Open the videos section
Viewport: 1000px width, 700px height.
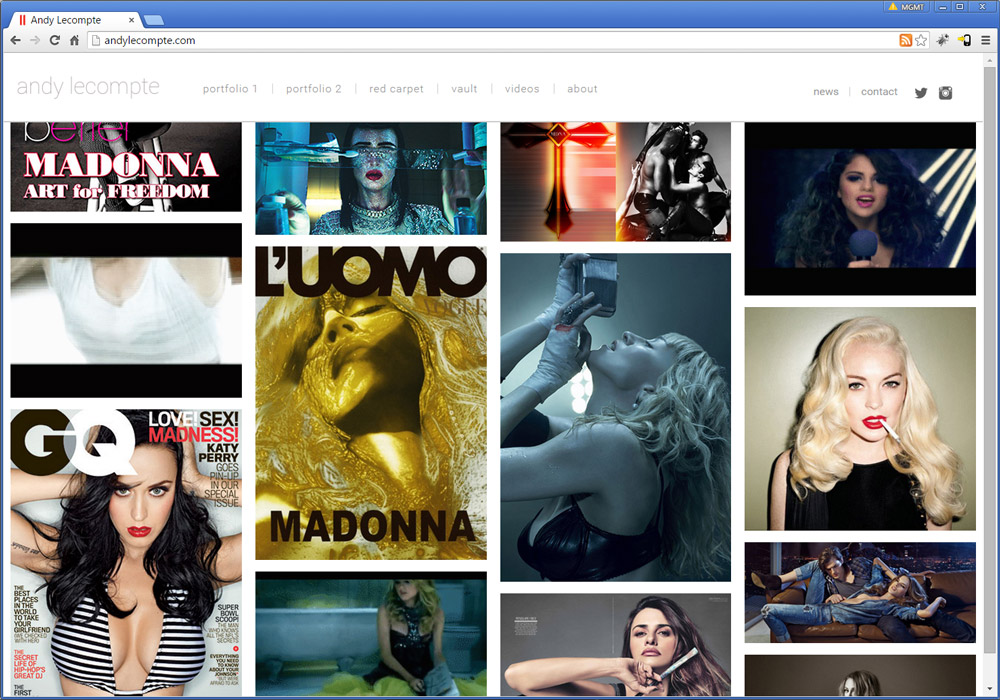(x=522, y=89)
